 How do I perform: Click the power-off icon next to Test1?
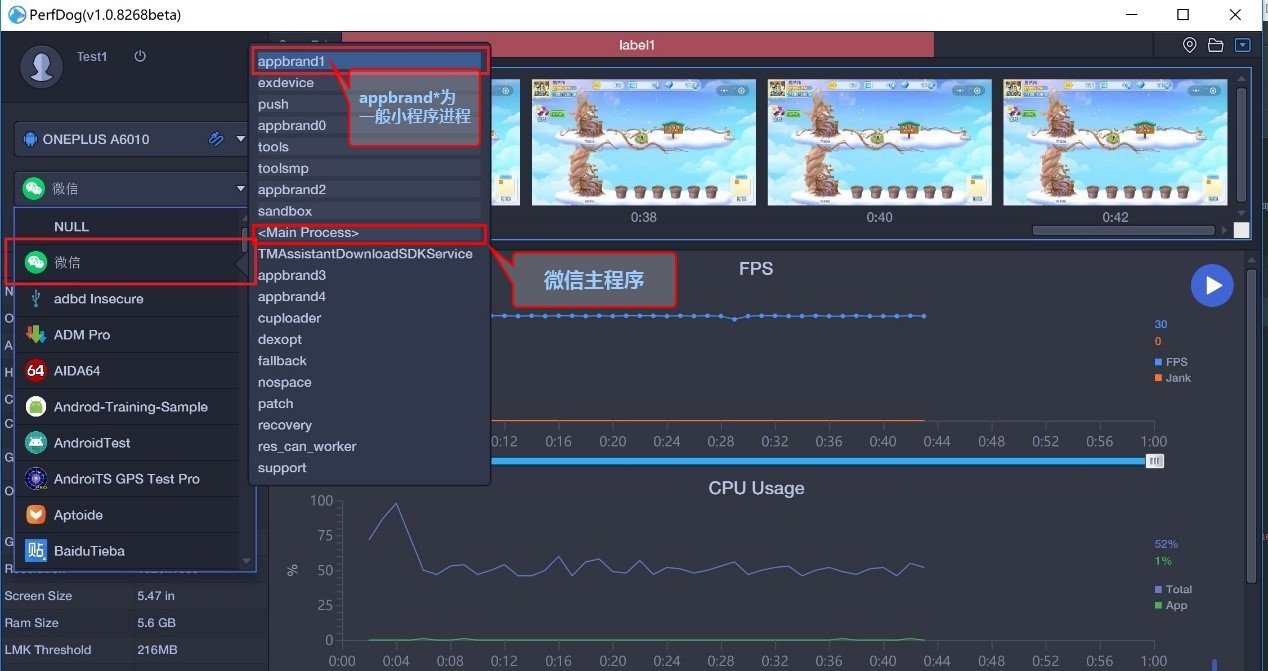[x=139, y=56]
